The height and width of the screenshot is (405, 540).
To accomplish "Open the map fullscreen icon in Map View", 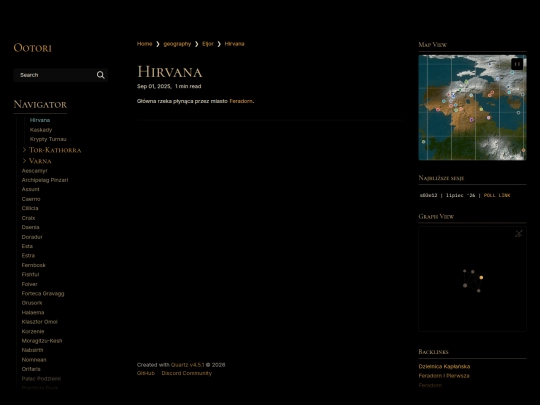I will [517, 64].
